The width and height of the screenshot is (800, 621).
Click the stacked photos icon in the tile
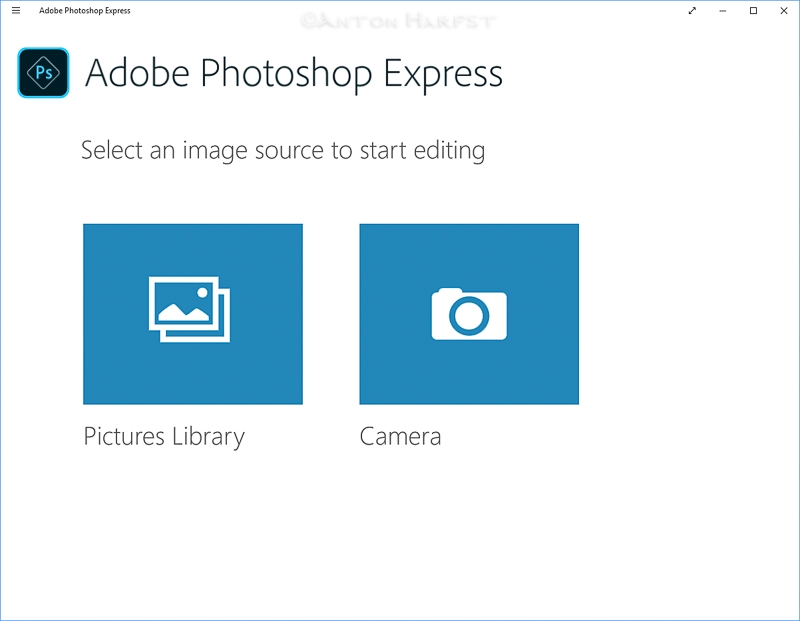tap(189, 309)
